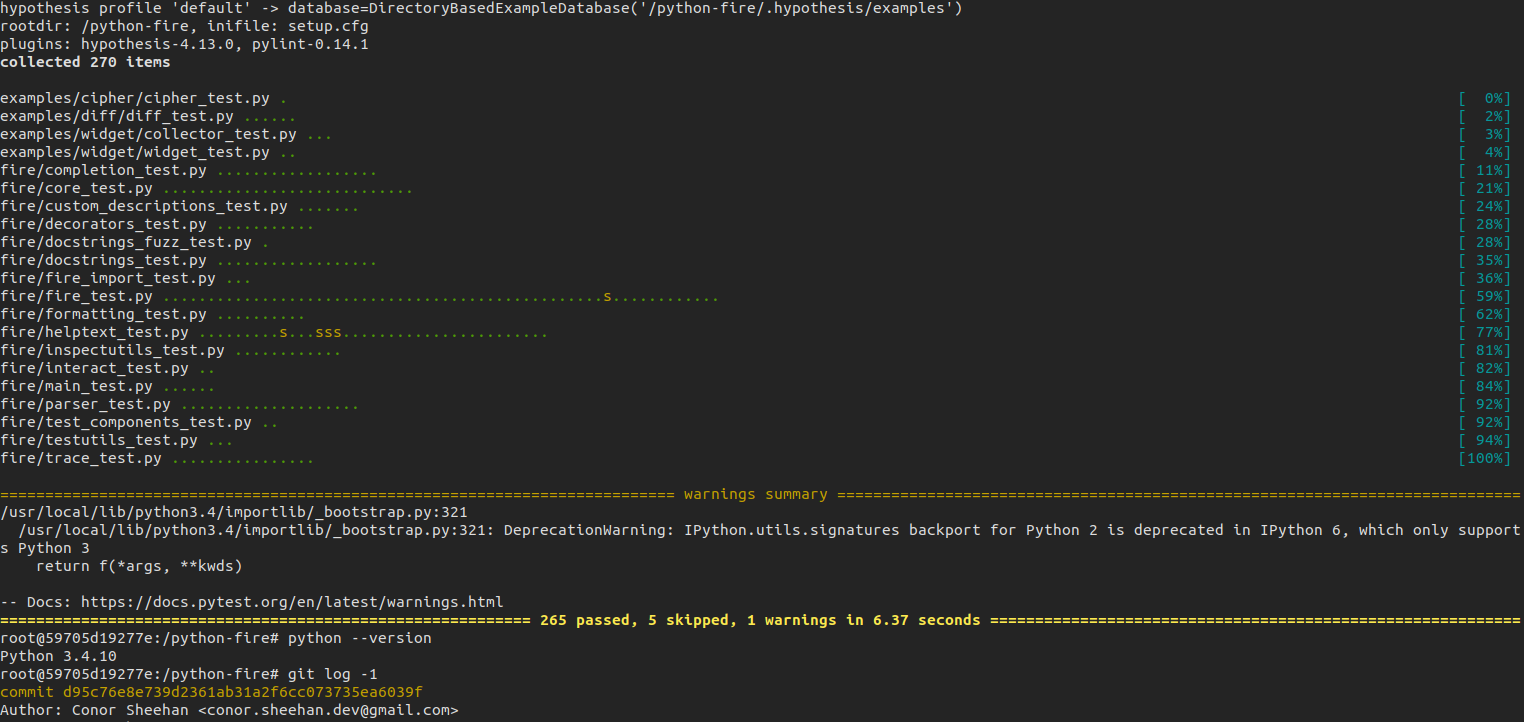Click fire/trace_test.py file name
This screenshot has width=1524, height=722.
coord(81,458)
